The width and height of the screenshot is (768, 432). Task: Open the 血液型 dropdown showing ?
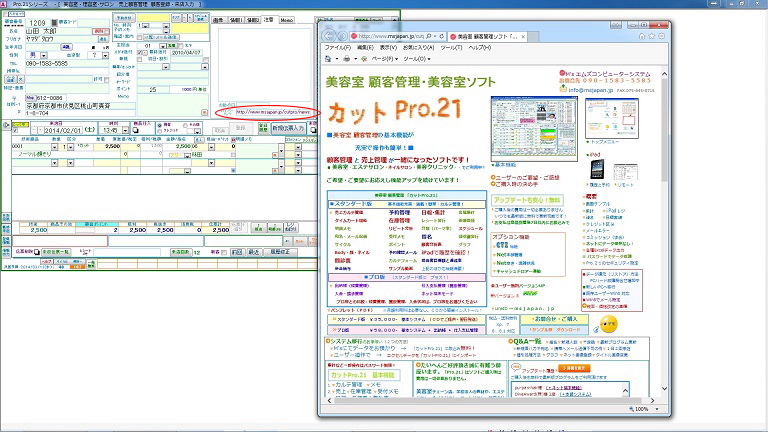[x=105, y=55]
